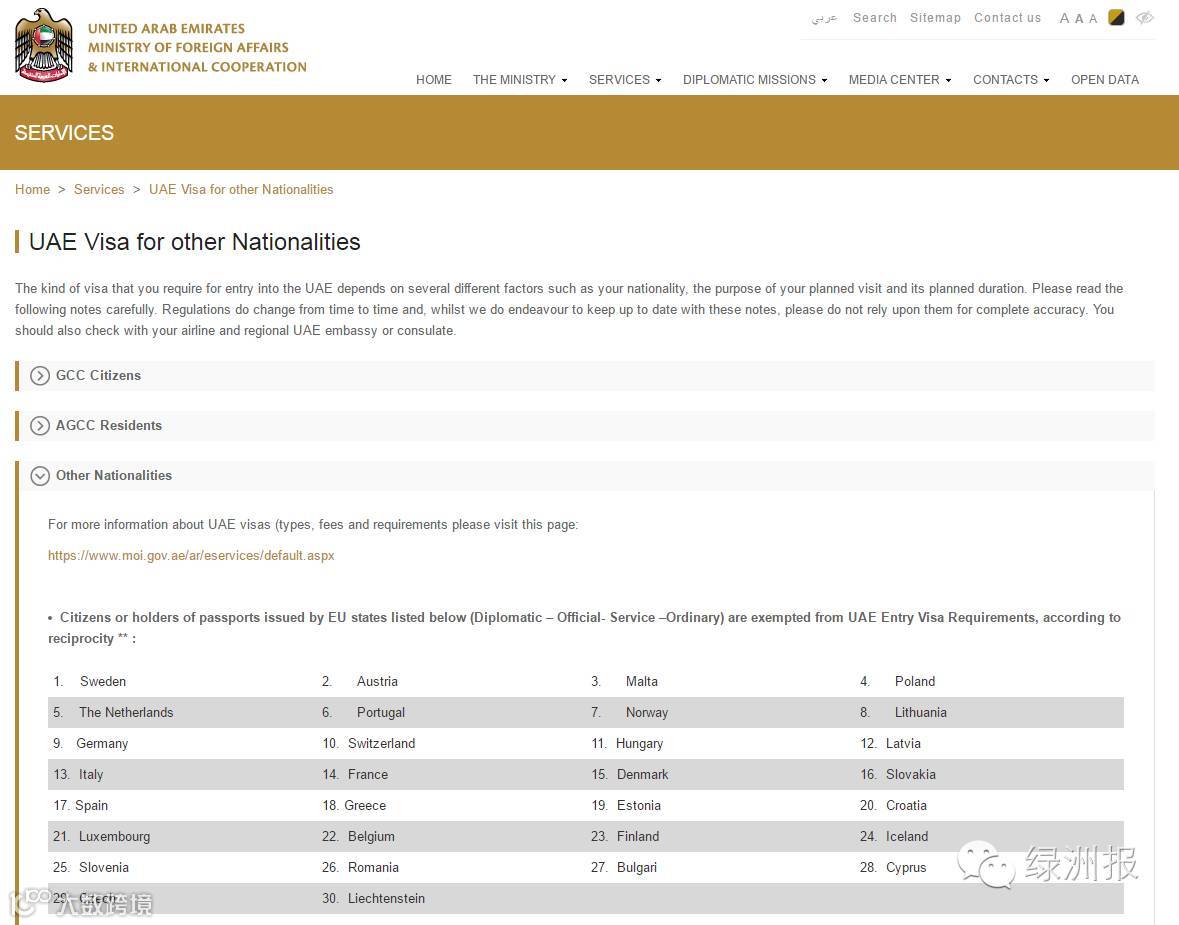Click Germany in the country list
Screen dimensions: 1179x925
tap(102, 744)
